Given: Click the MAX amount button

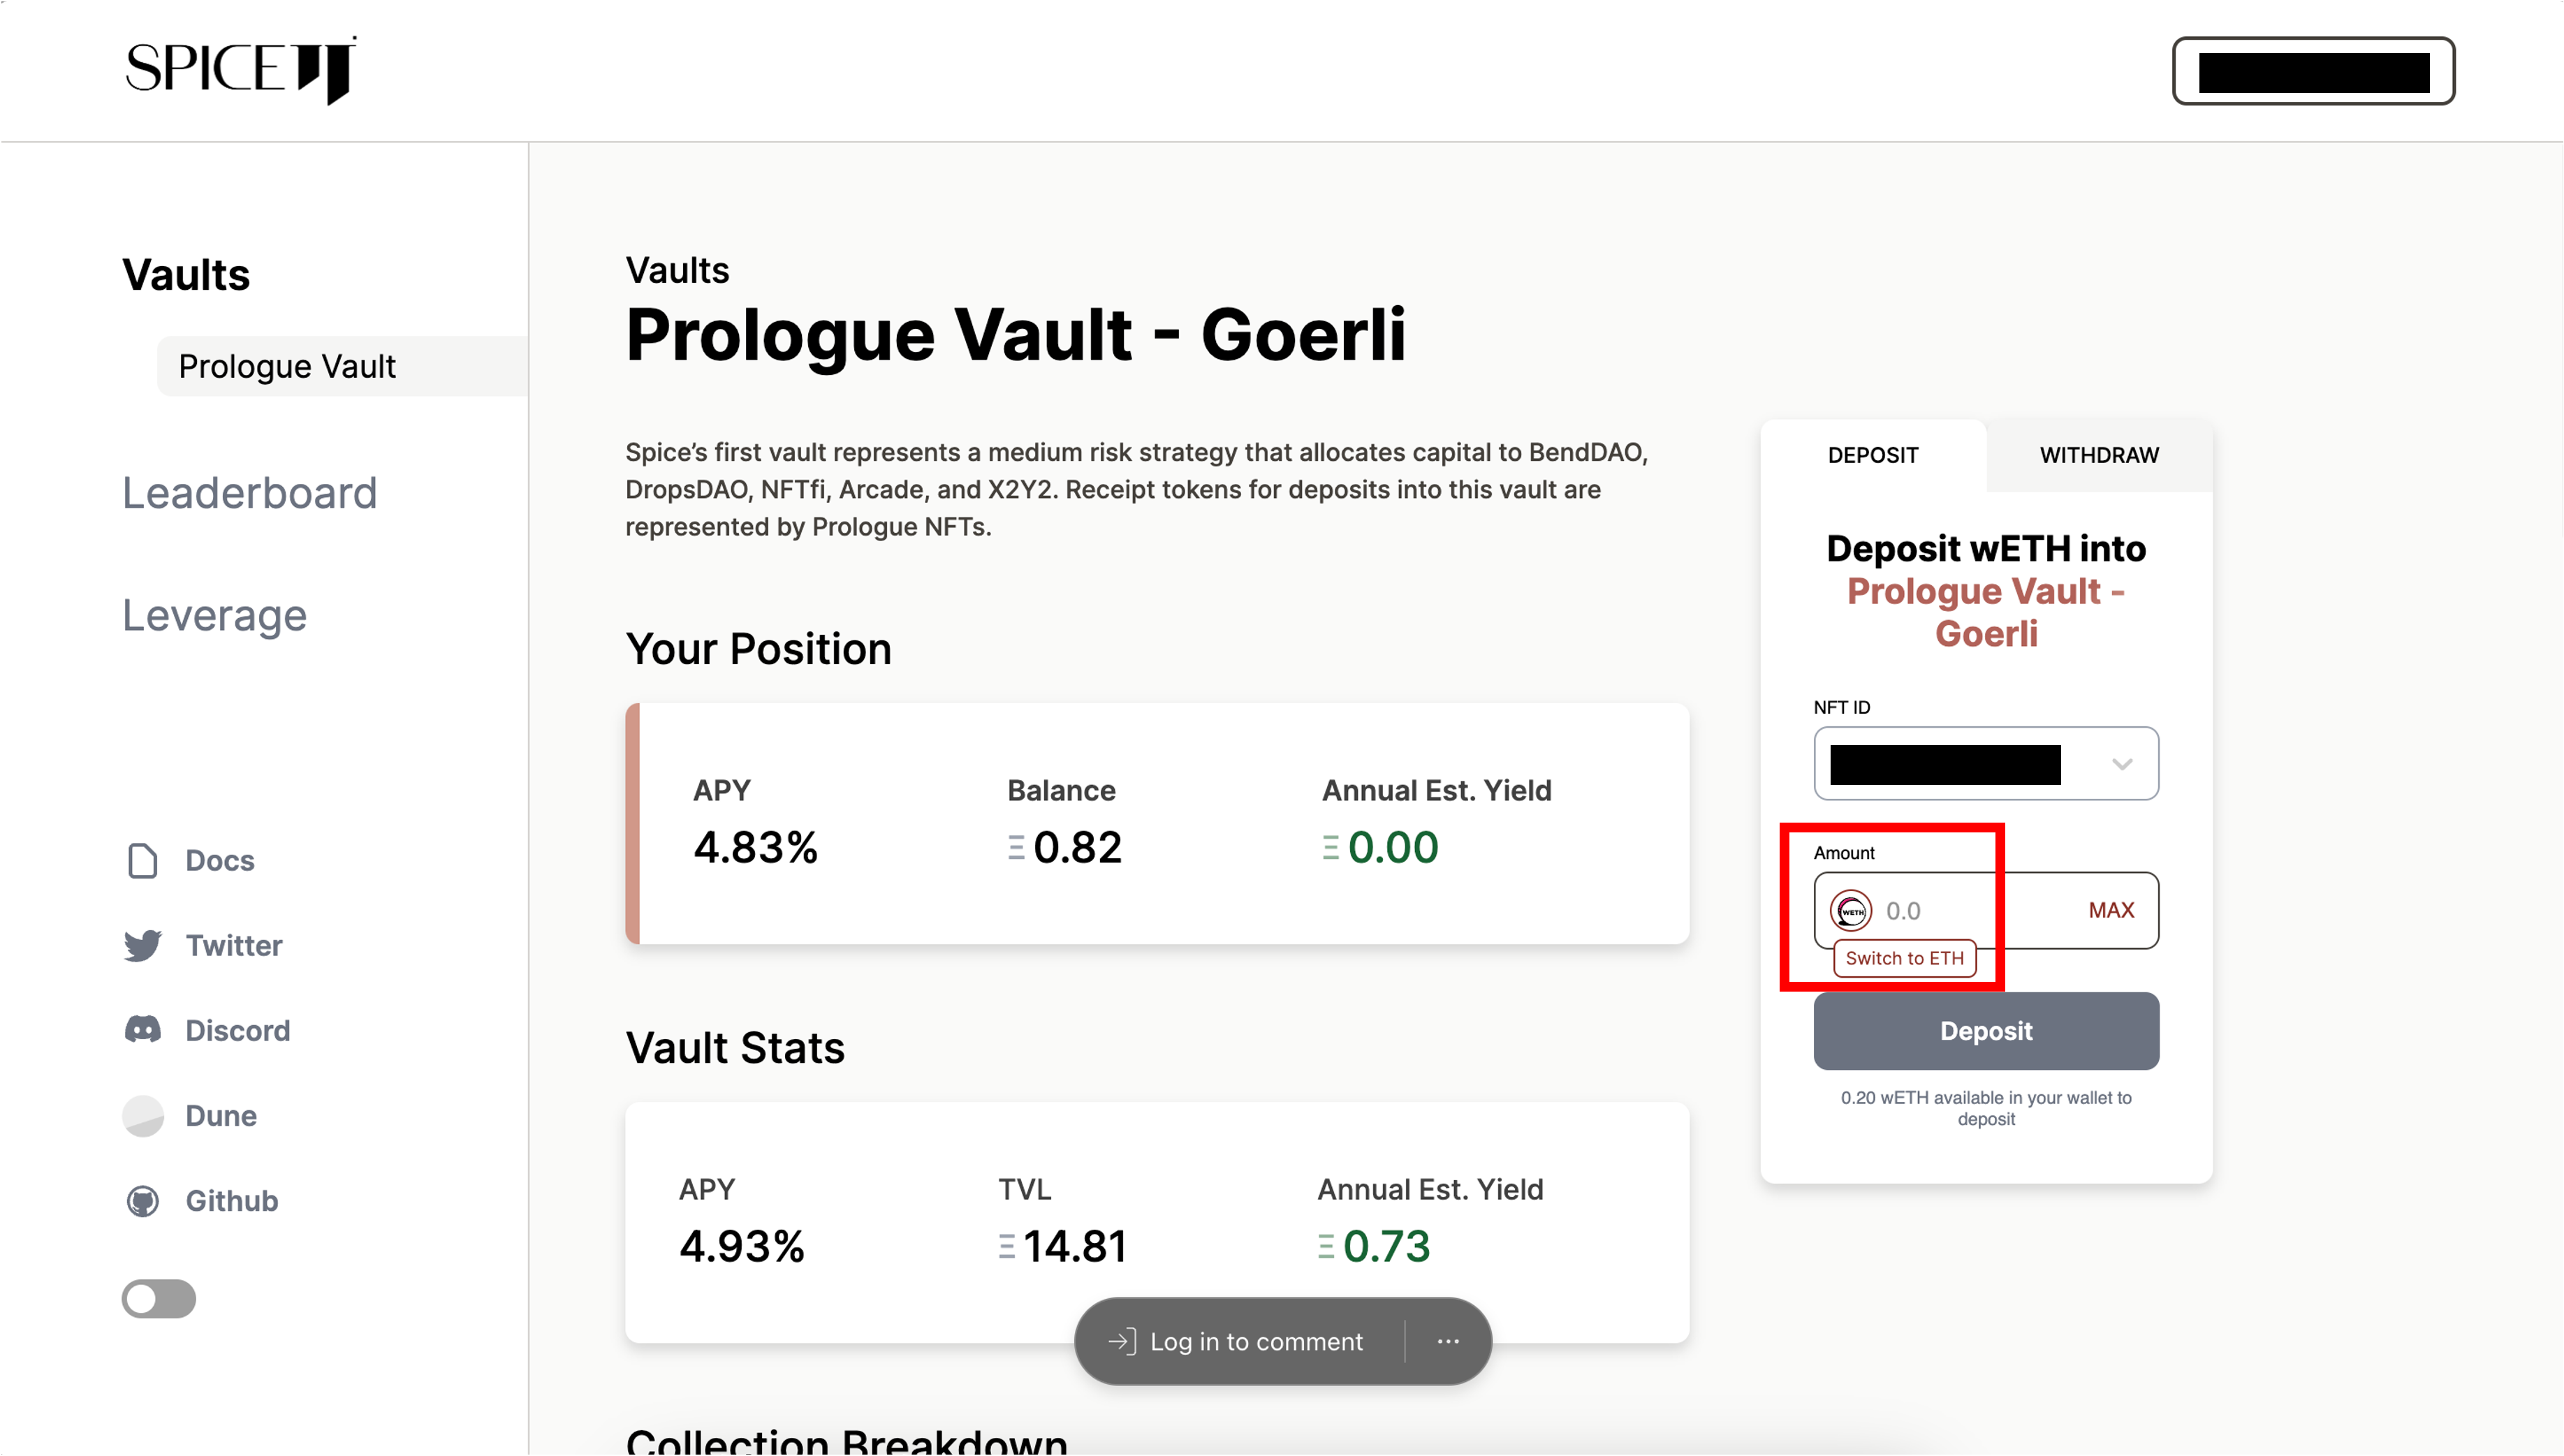Looking at the screenshot, I should pyautogui.click(x=2111, y=910).
